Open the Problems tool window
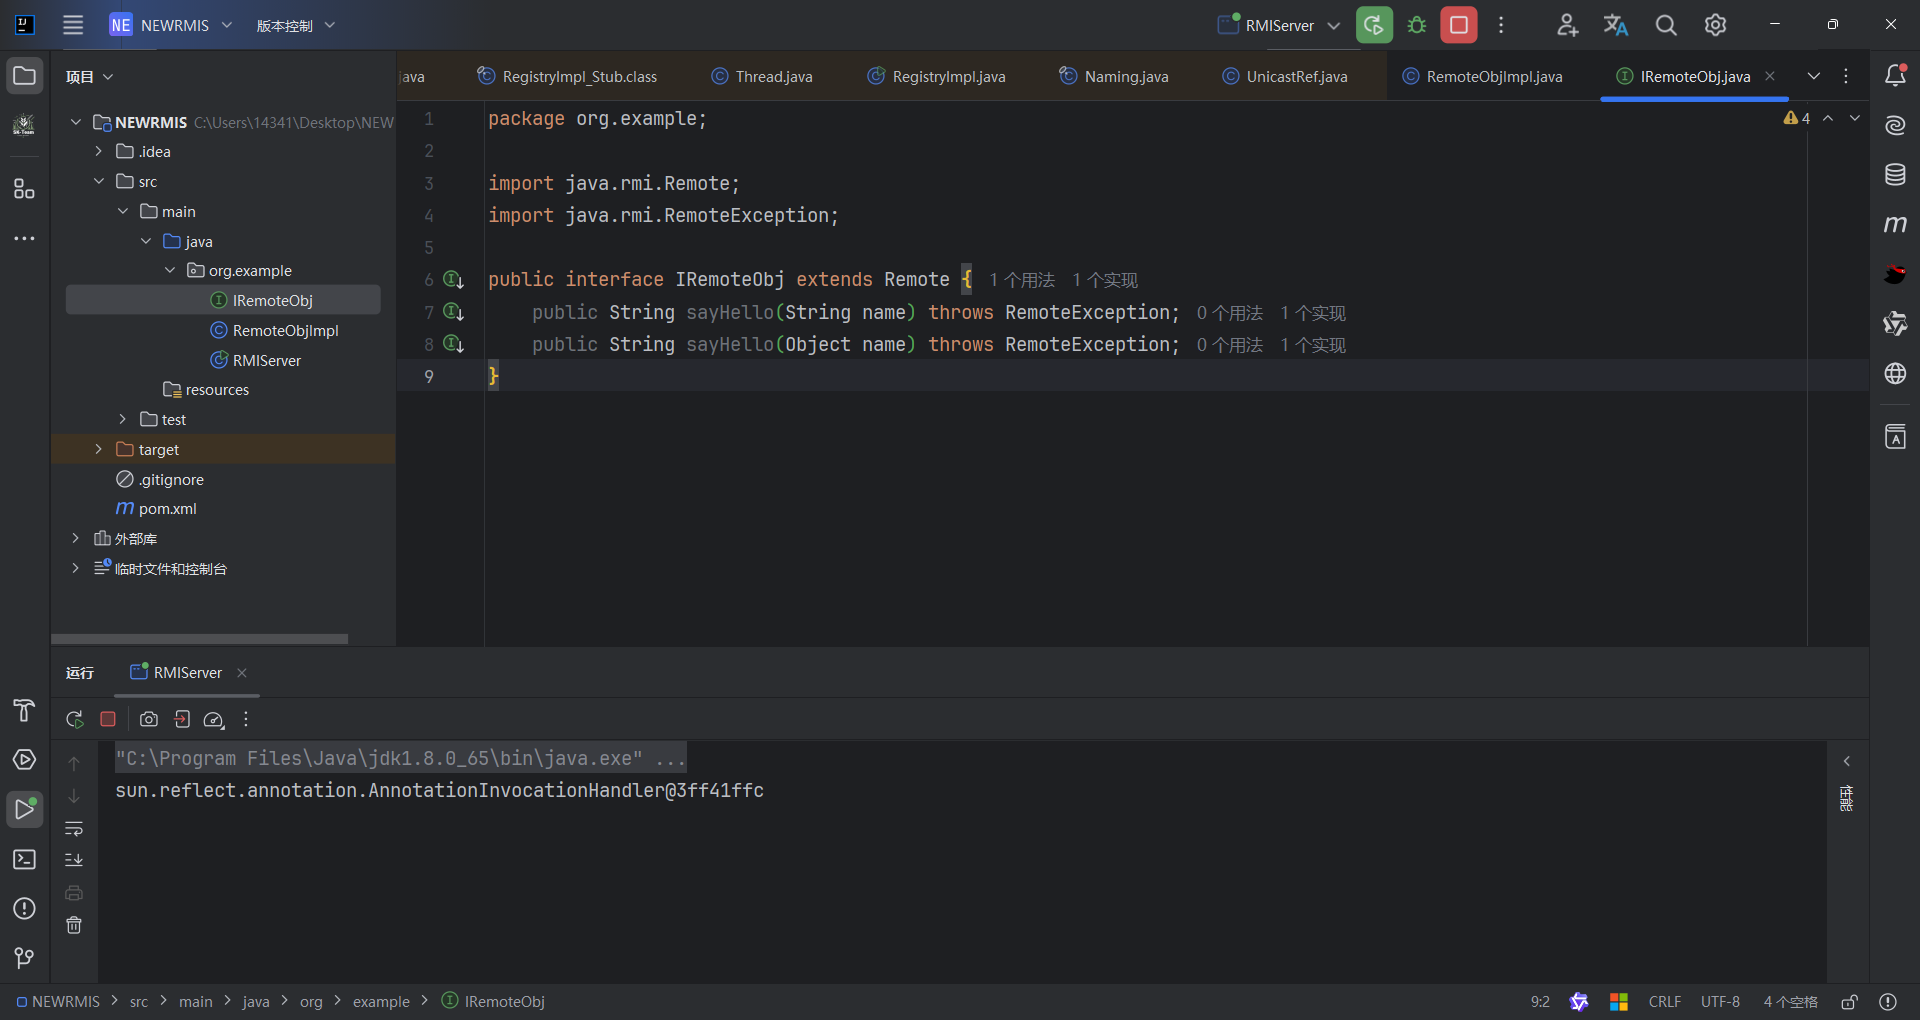The width and height of the screenshot is (1920, 1020). pos(24,908)
